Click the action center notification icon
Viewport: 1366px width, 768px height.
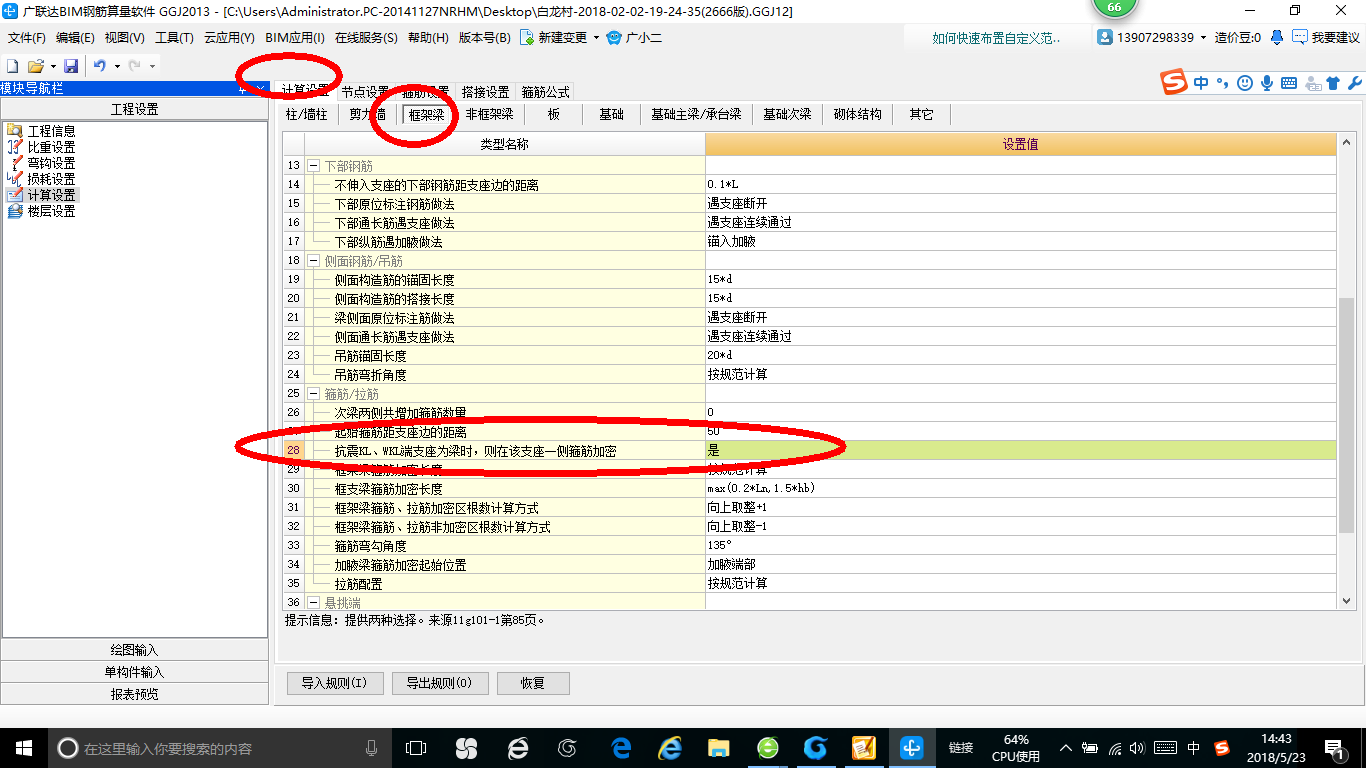click(1334, 748)
